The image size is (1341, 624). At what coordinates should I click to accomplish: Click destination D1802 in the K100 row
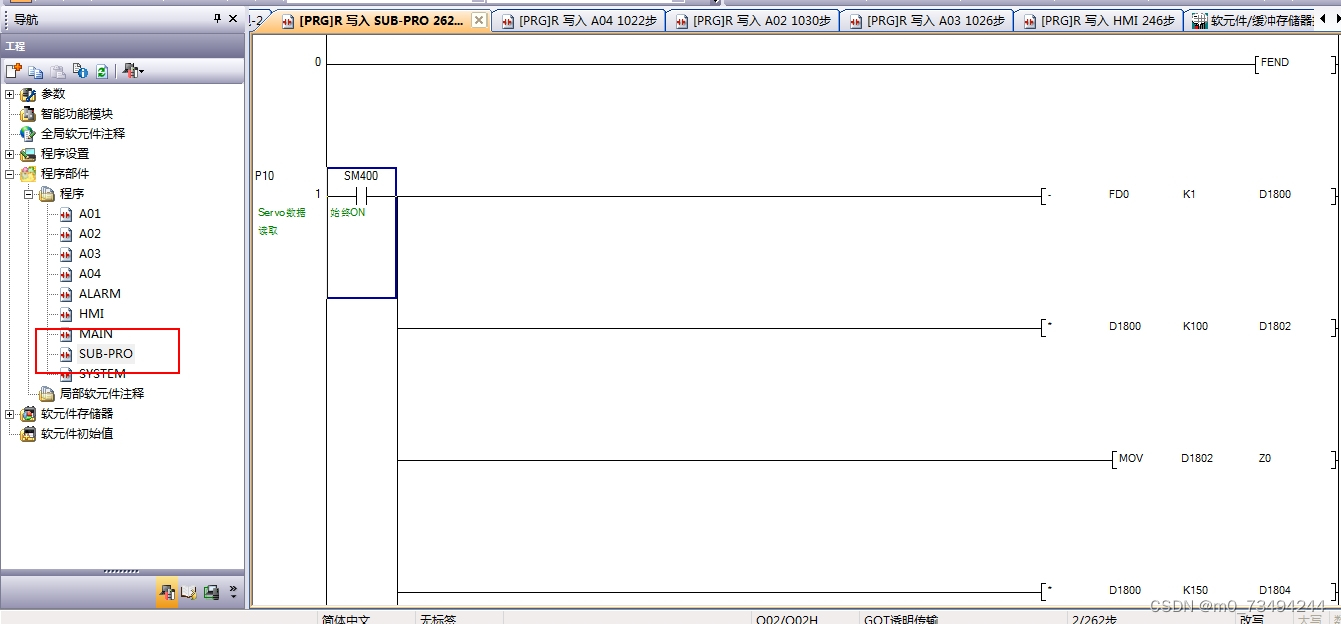click(1275, 326)
